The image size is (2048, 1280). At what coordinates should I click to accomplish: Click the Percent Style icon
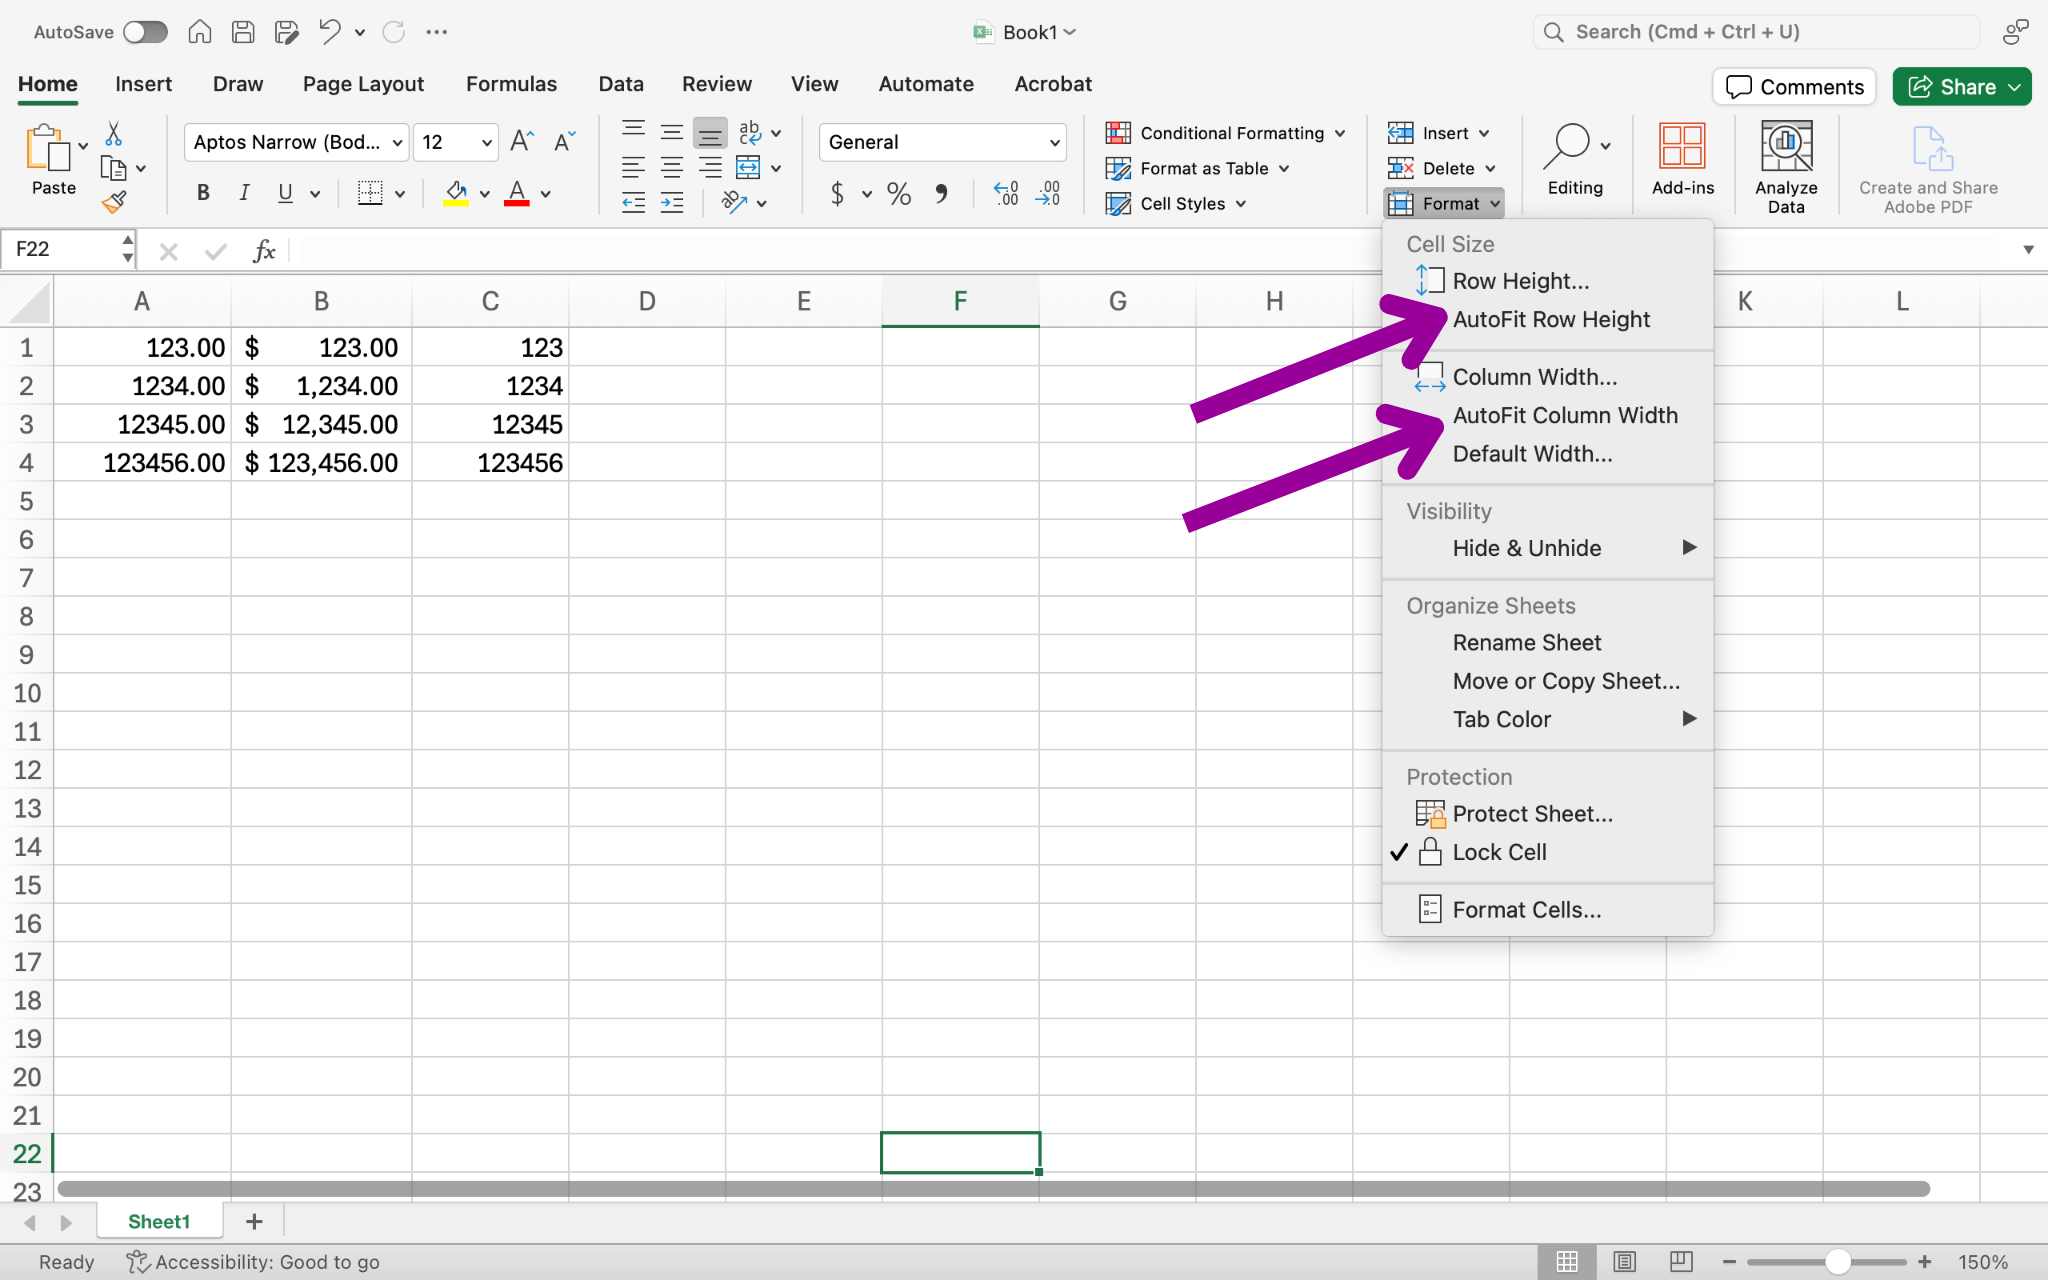coord(899,194)
